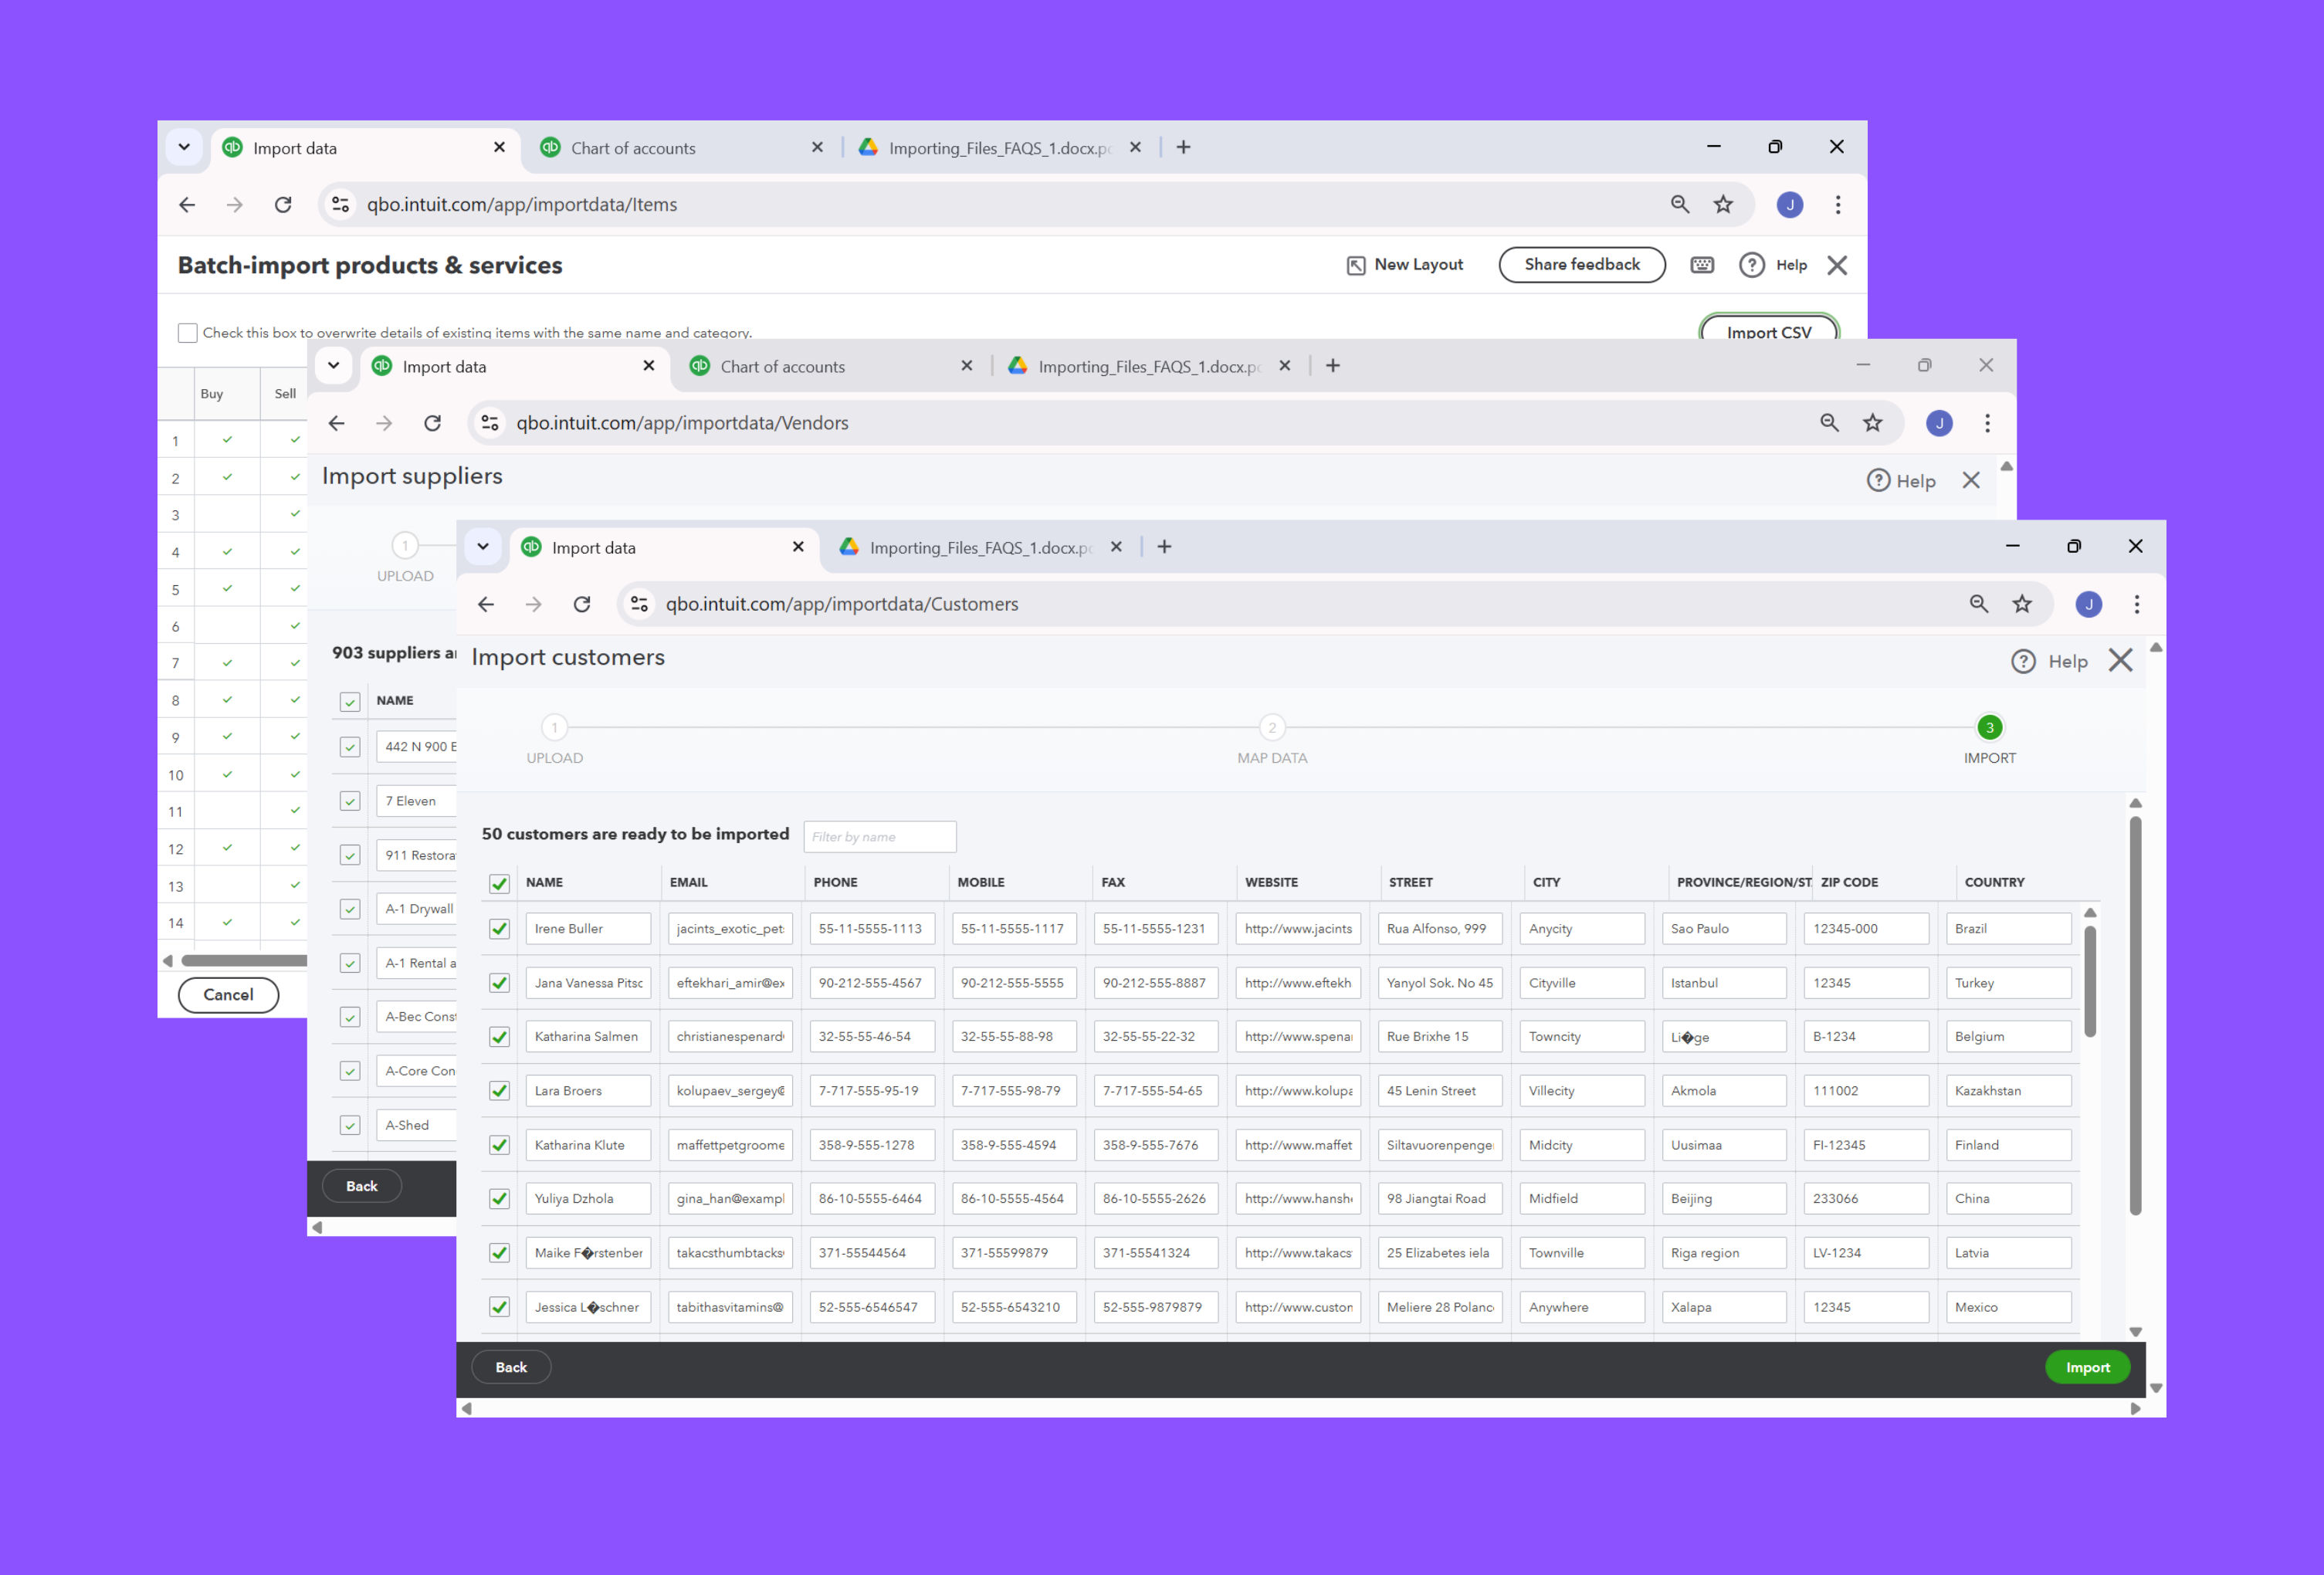Open Chrome three-dot menu in Customers window
This screenshot has height=1575, width=2324.
tap(2137, 604)
